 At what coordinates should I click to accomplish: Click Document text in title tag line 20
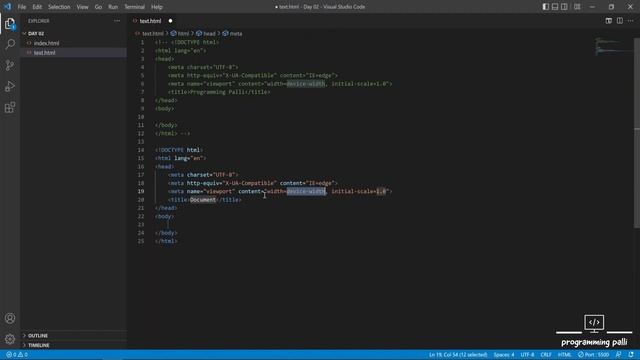click(x=203, y=200)
